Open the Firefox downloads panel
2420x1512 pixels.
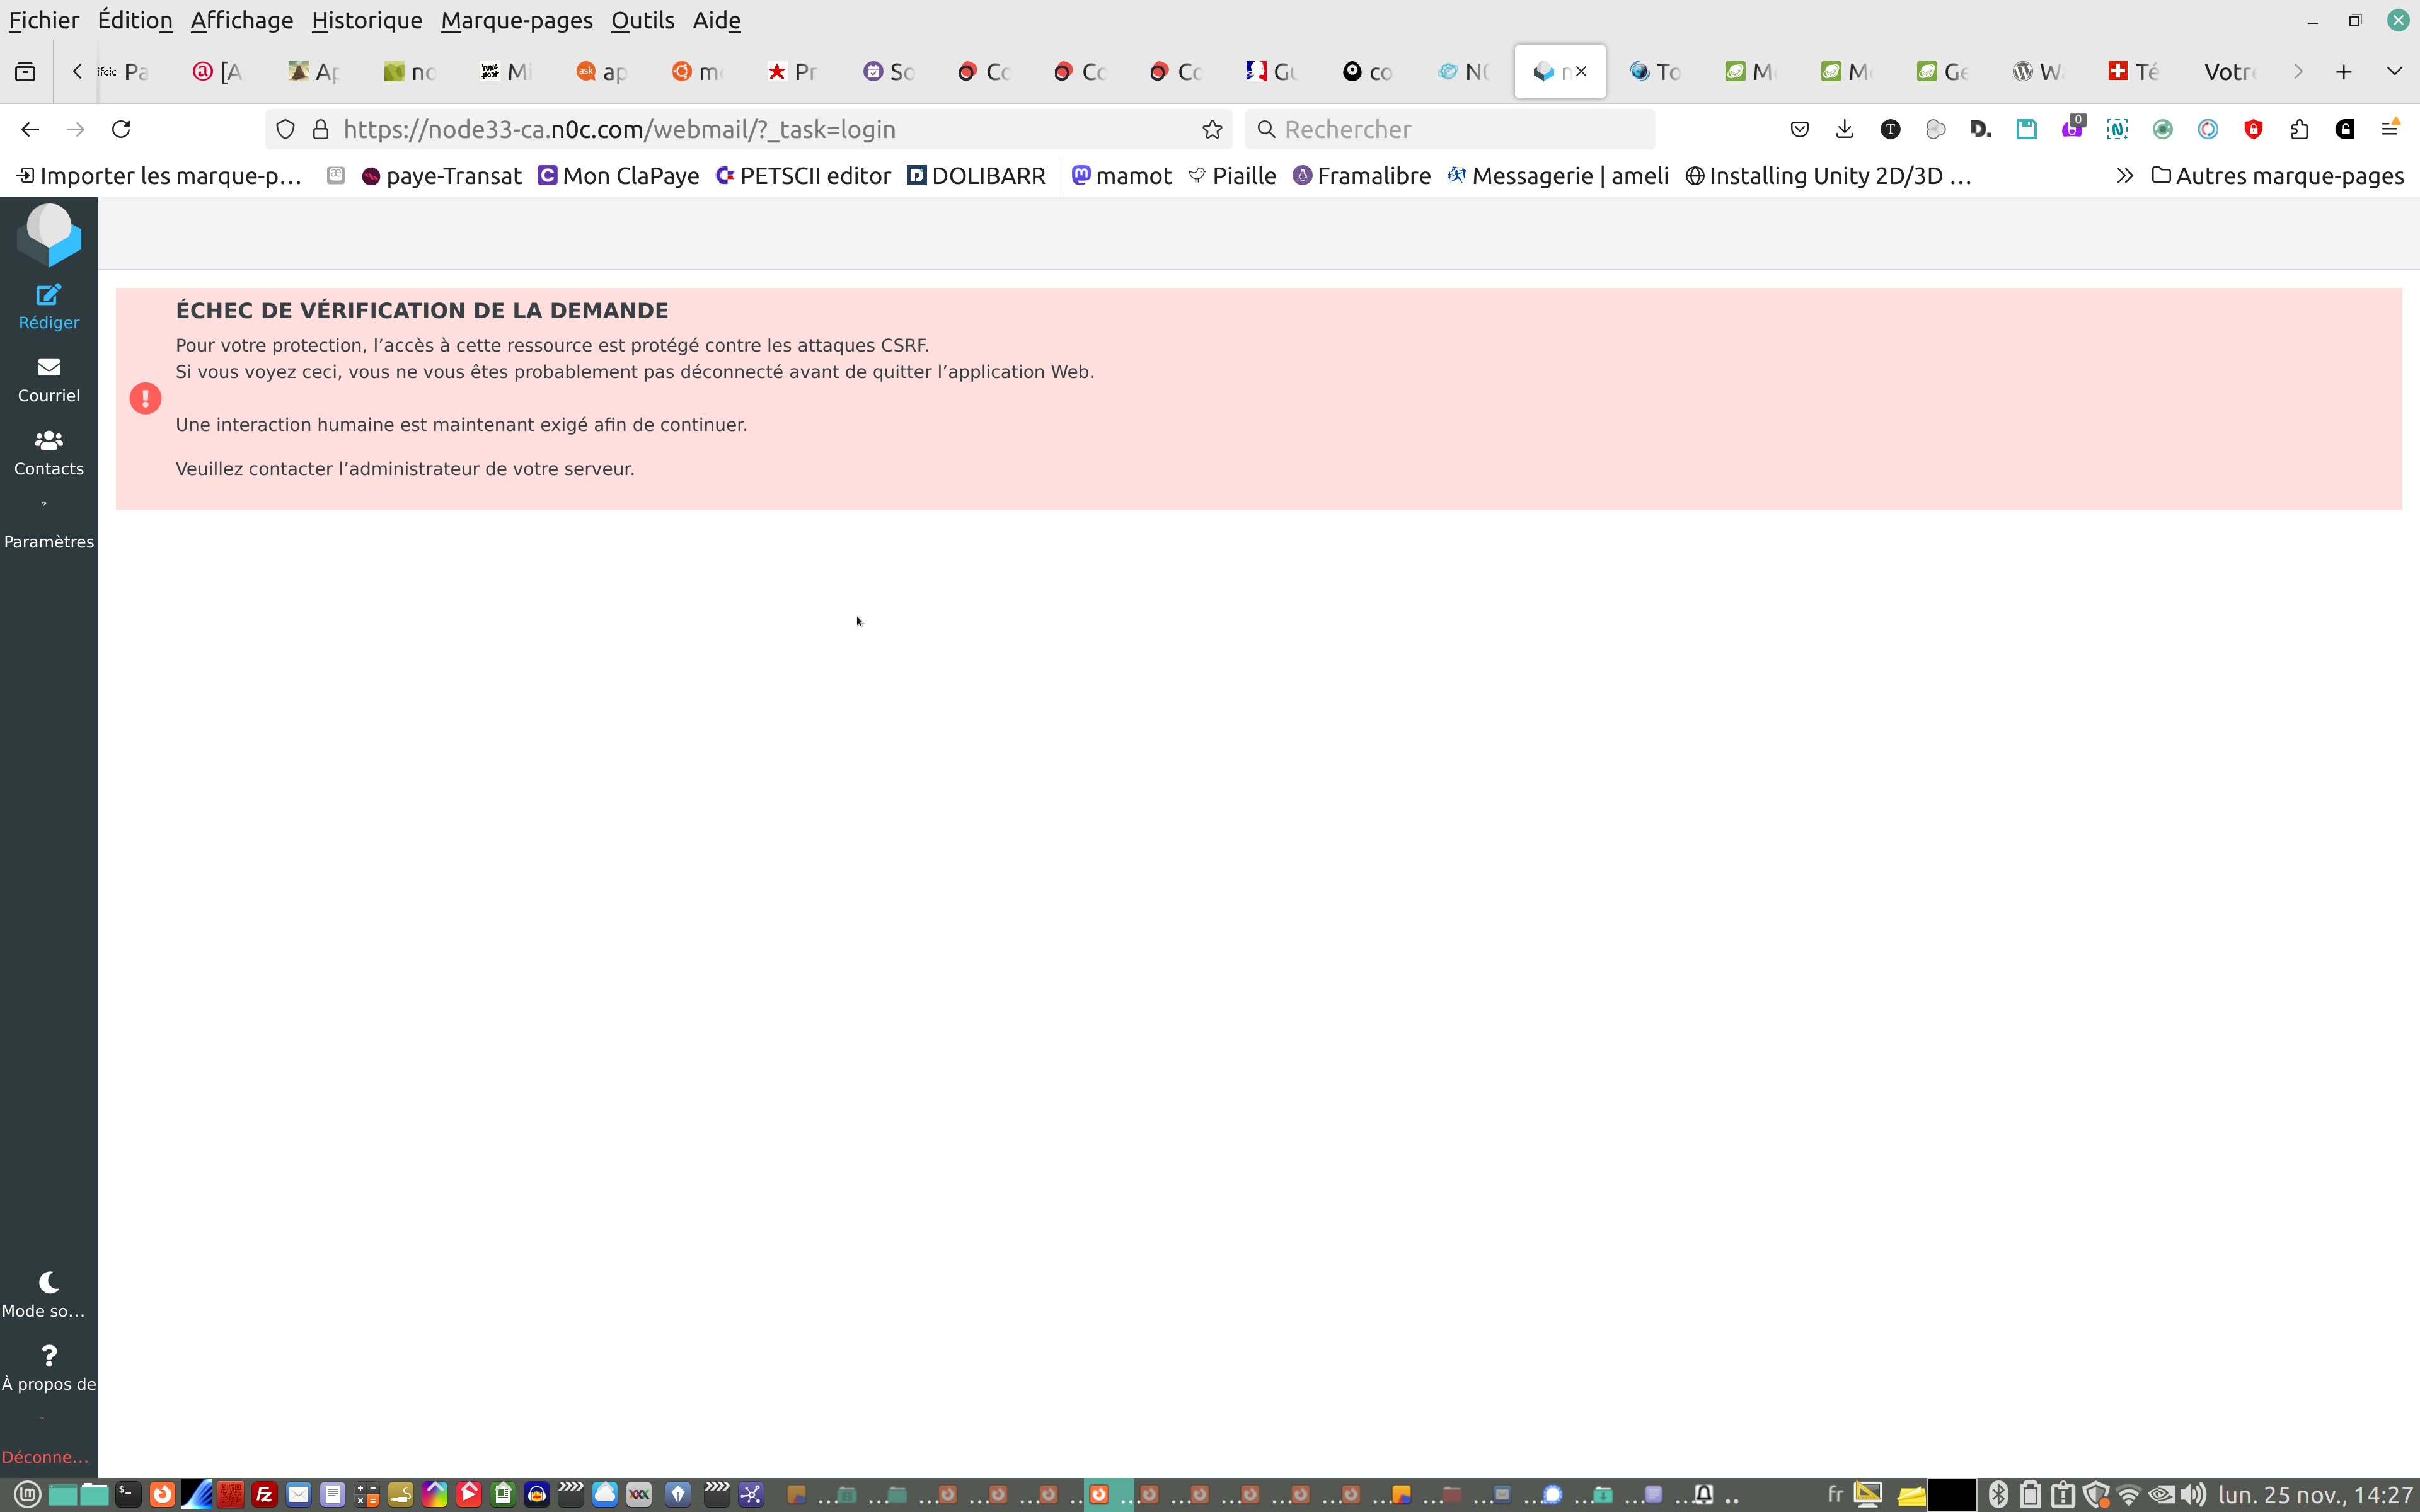[1845, 129]
